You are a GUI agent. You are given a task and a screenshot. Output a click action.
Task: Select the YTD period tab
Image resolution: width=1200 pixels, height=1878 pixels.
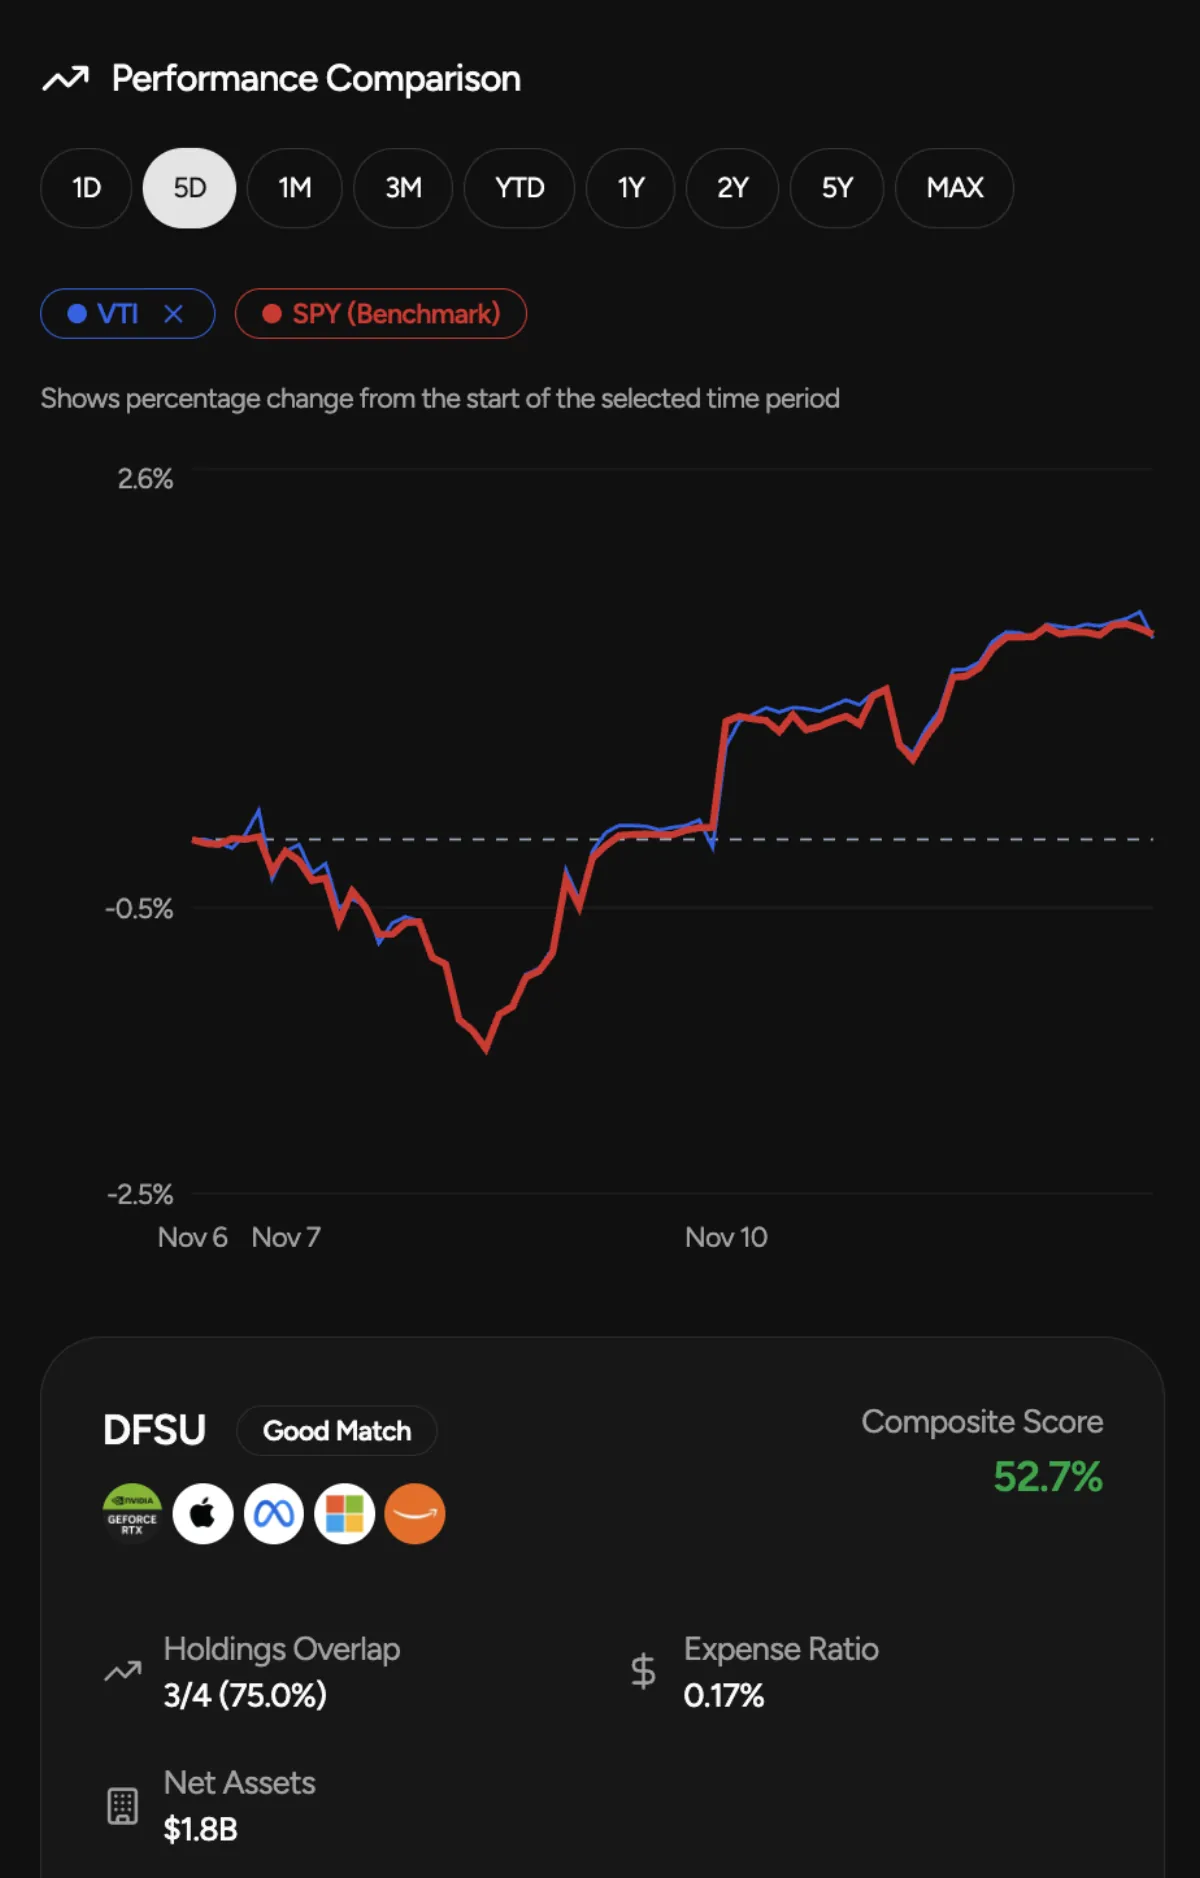519,188
